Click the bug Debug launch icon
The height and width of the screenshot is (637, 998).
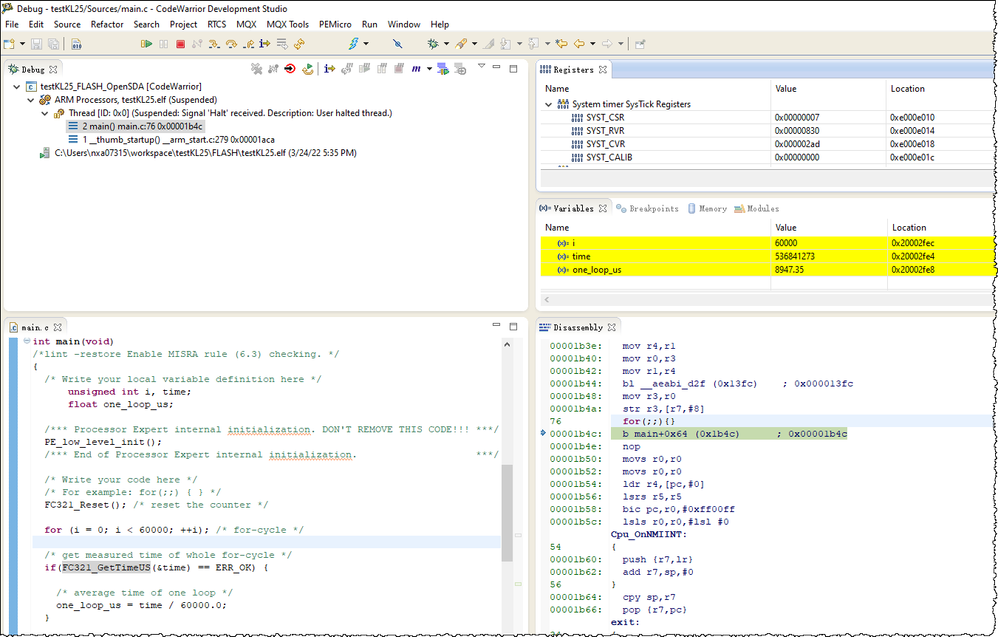(432, 44)
